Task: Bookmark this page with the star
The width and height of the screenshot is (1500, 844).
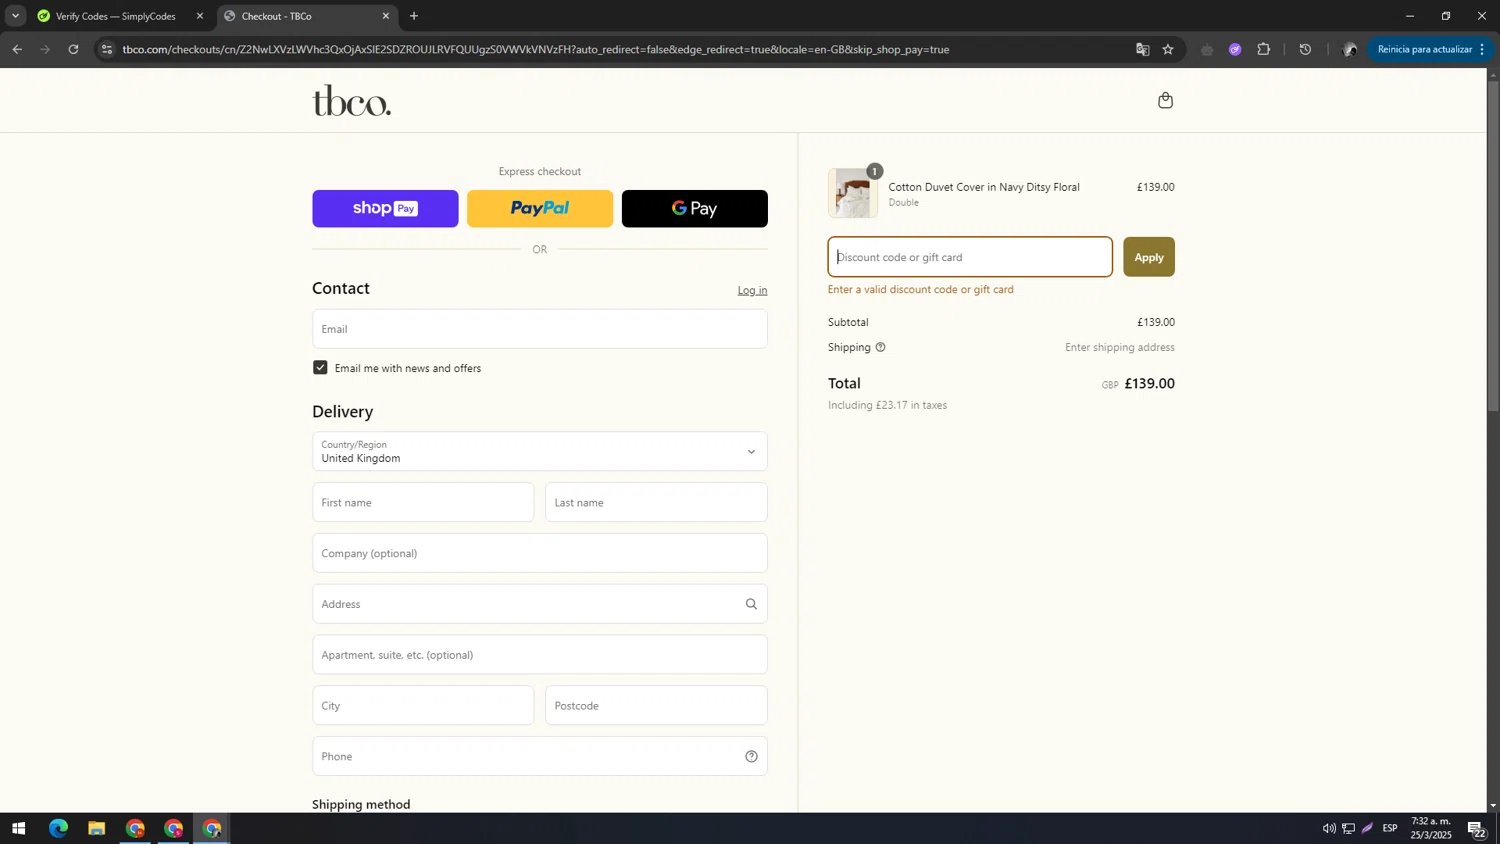Action: [1168, 49]
